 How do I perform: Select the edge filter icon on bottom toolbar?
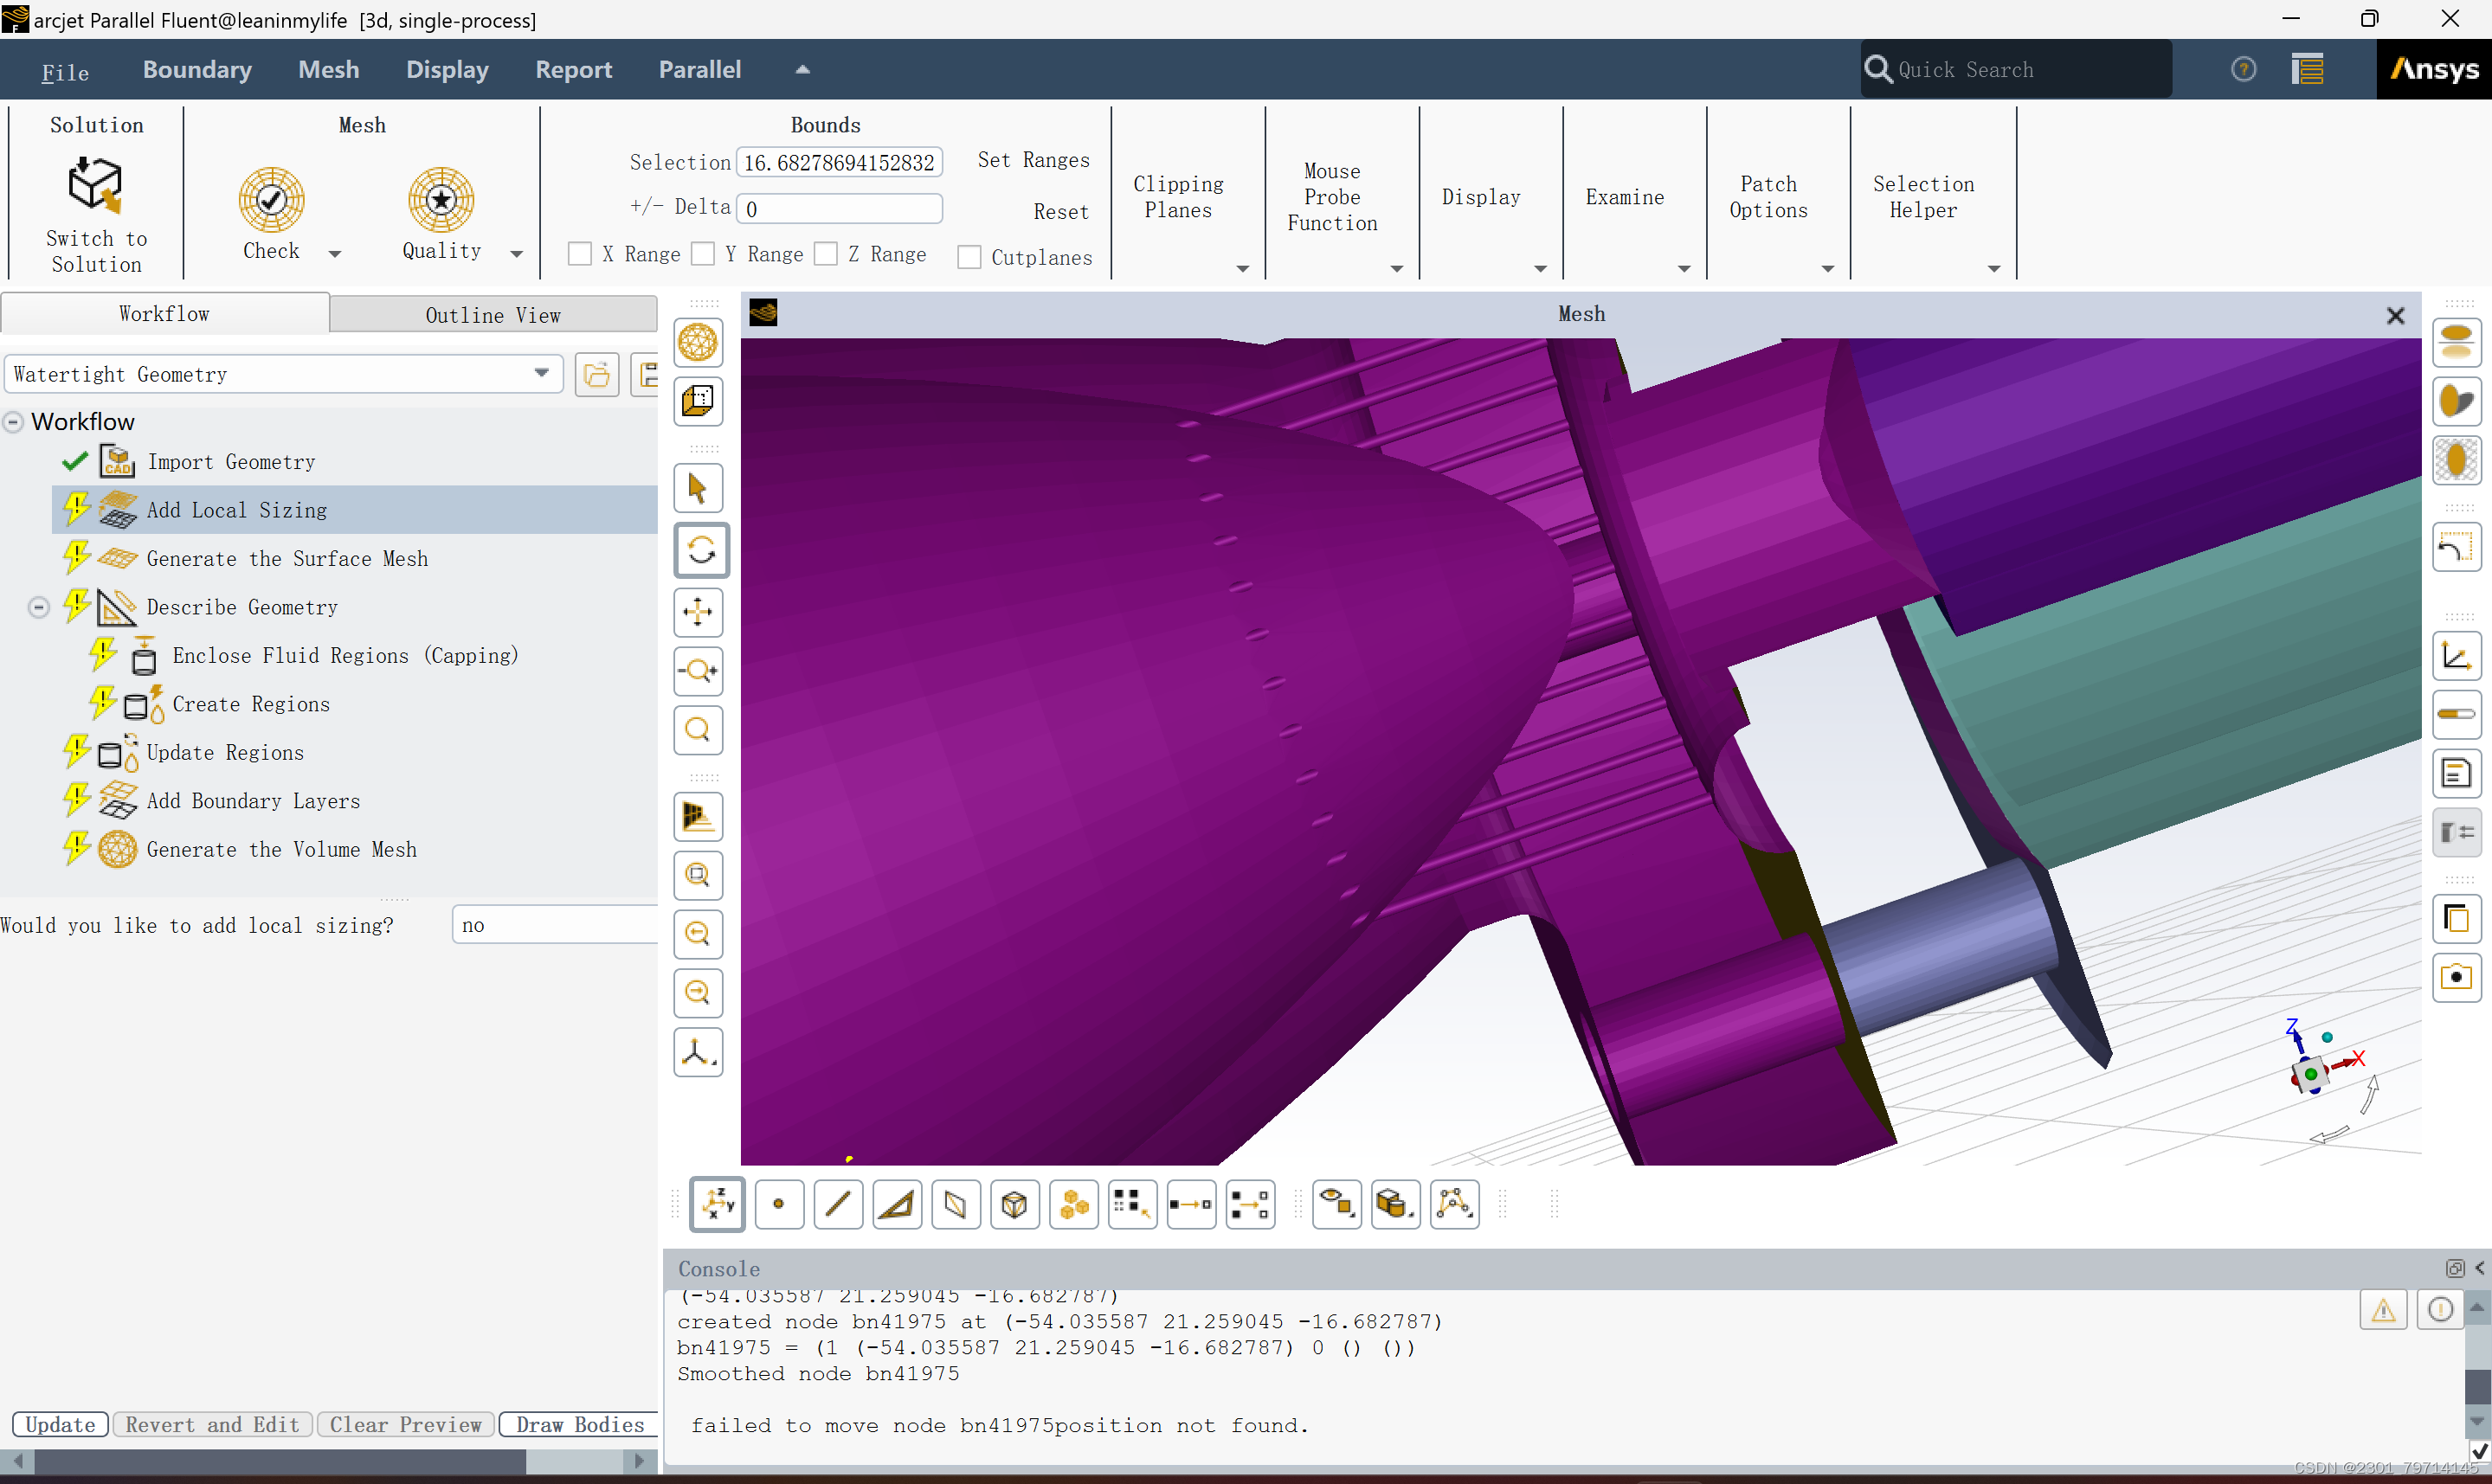pos(839,1204)
